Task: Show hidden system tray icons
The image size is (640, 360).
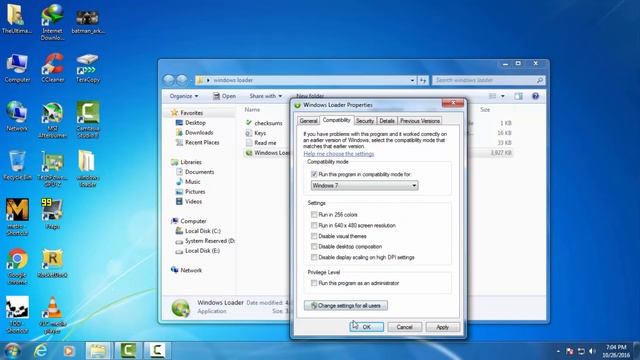Action: [558, 351]
